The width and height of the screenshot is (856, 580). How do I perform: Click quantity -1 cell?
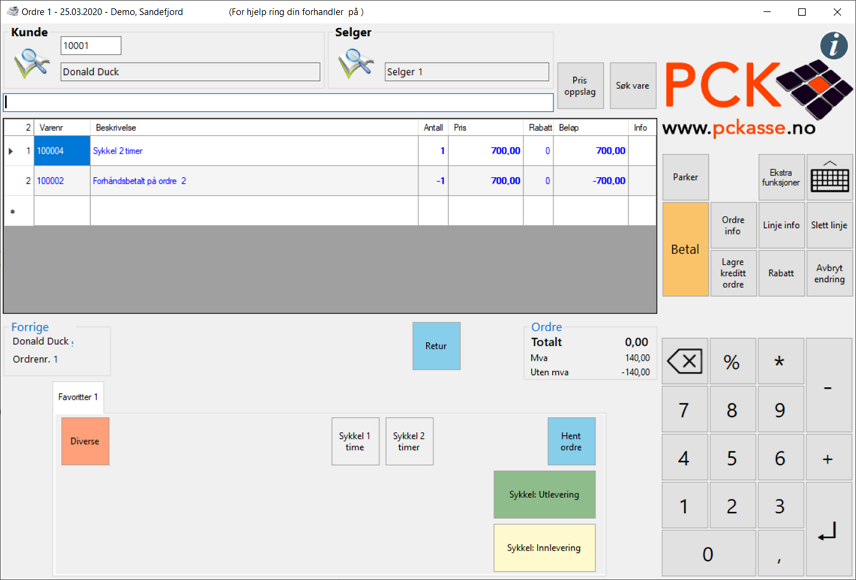(433, 181)
